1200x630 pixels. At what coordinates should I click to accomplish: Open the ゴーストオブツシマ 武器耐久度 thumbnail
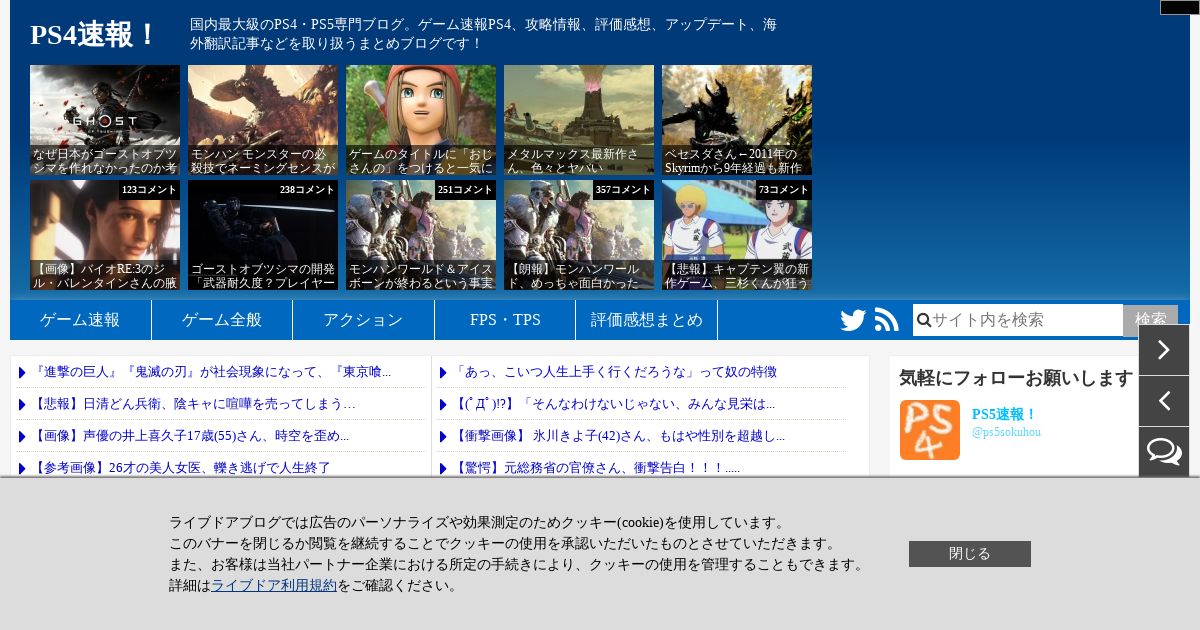coord(263,235)
